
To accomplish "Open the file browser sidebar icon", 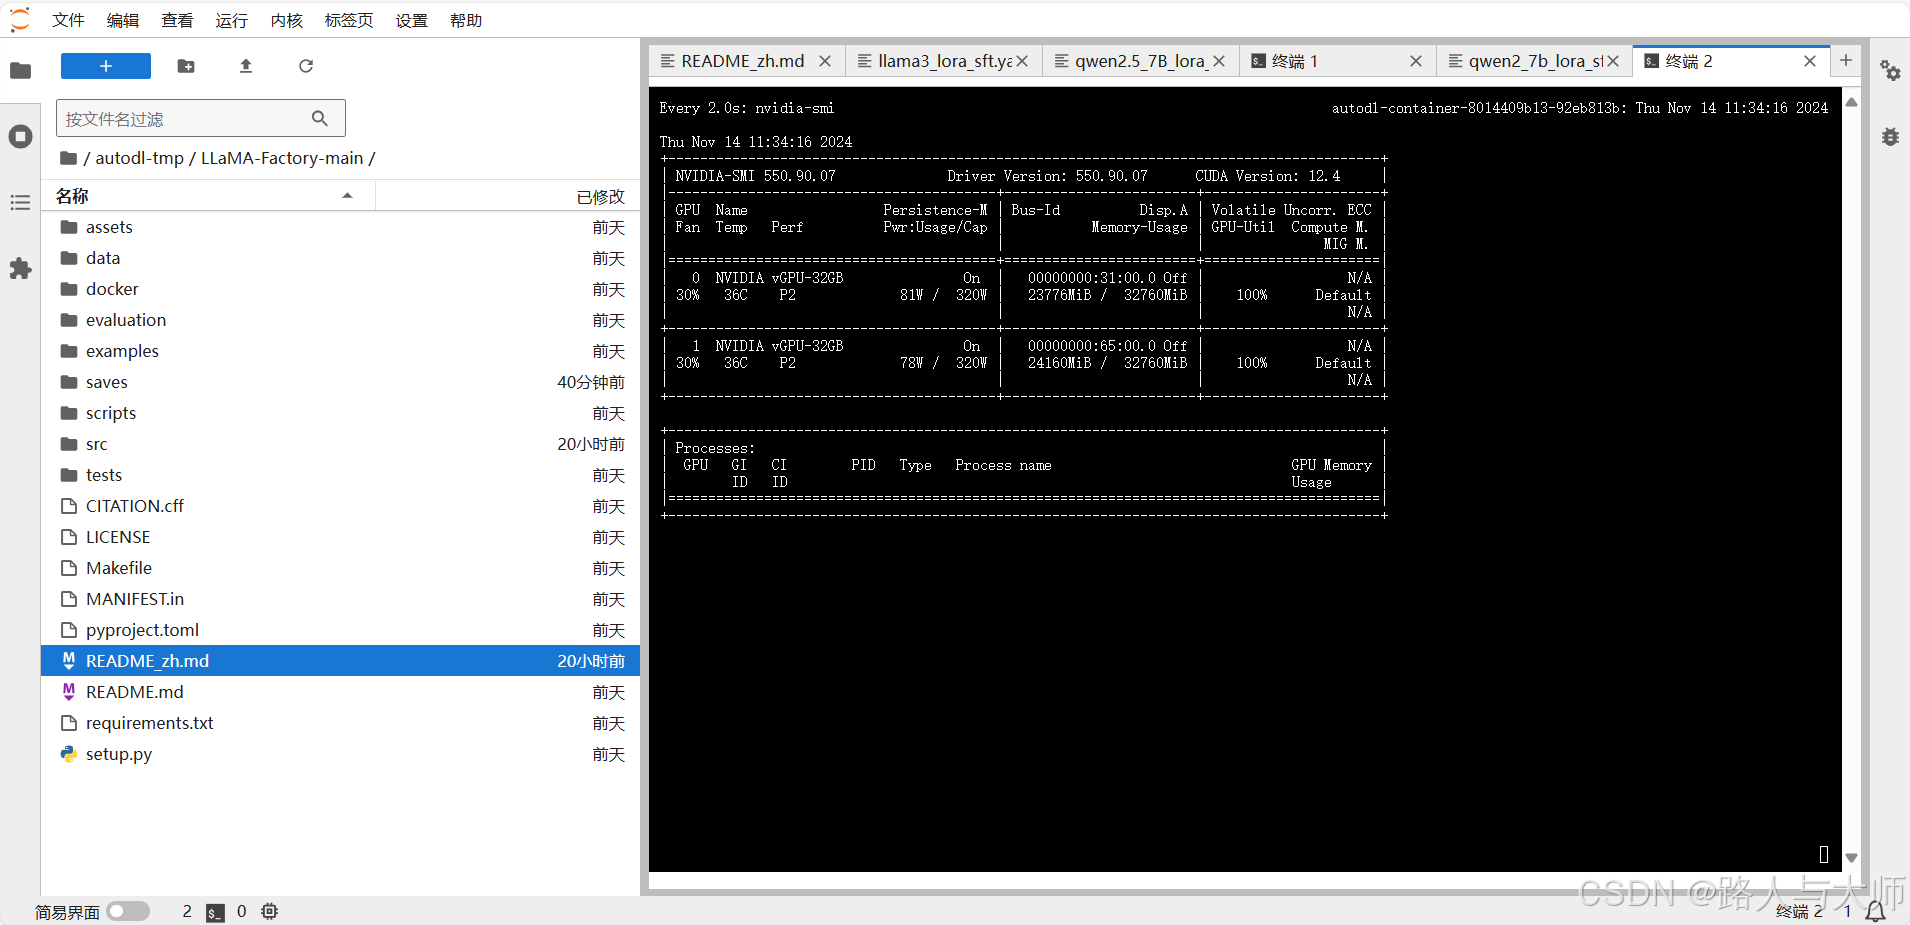I will tap(20, 70).
